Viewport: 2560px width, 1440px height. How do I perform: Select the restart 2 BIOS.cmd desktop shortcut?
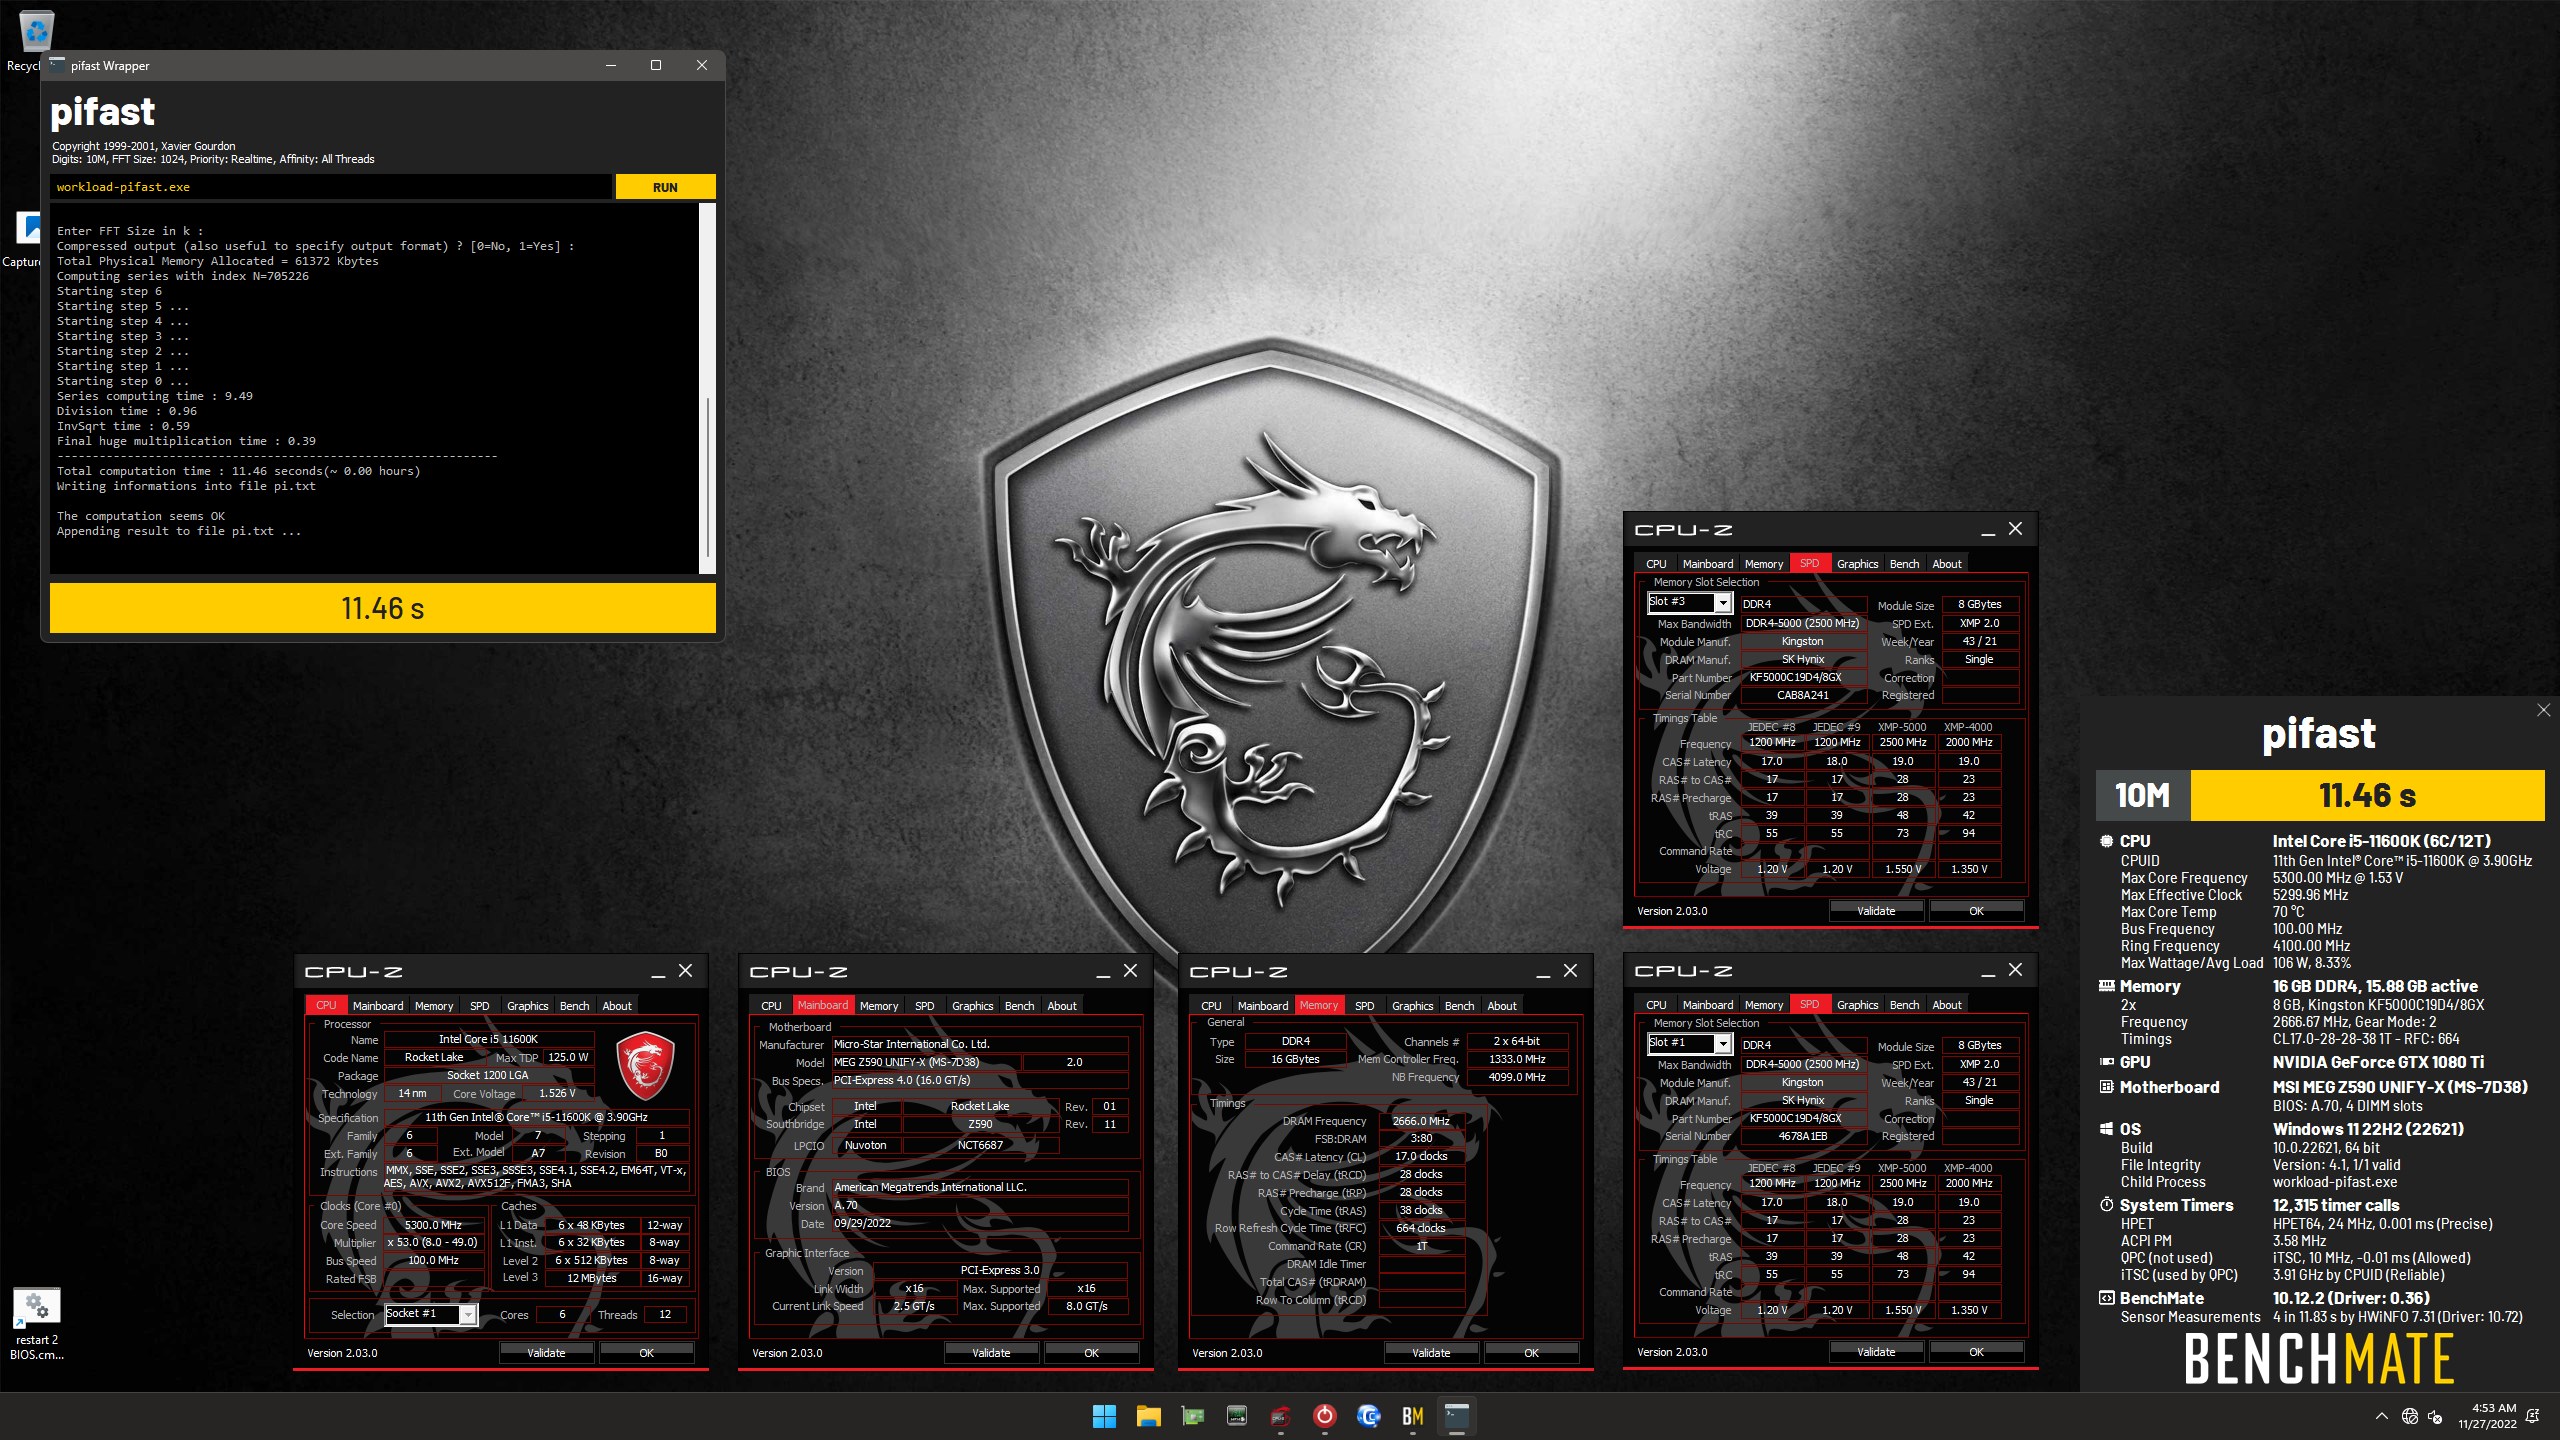tap(37, 1324)
